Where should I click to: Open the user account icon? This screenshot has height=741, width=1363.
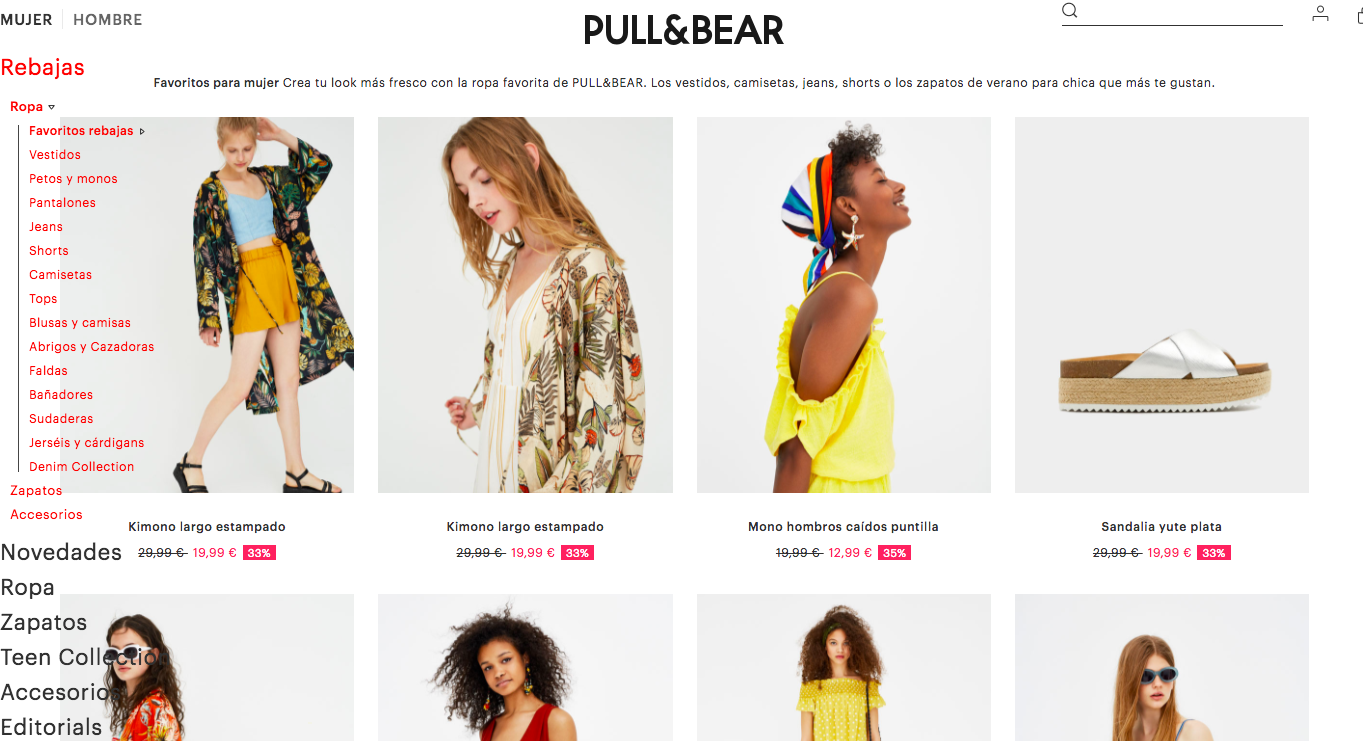1321,13
